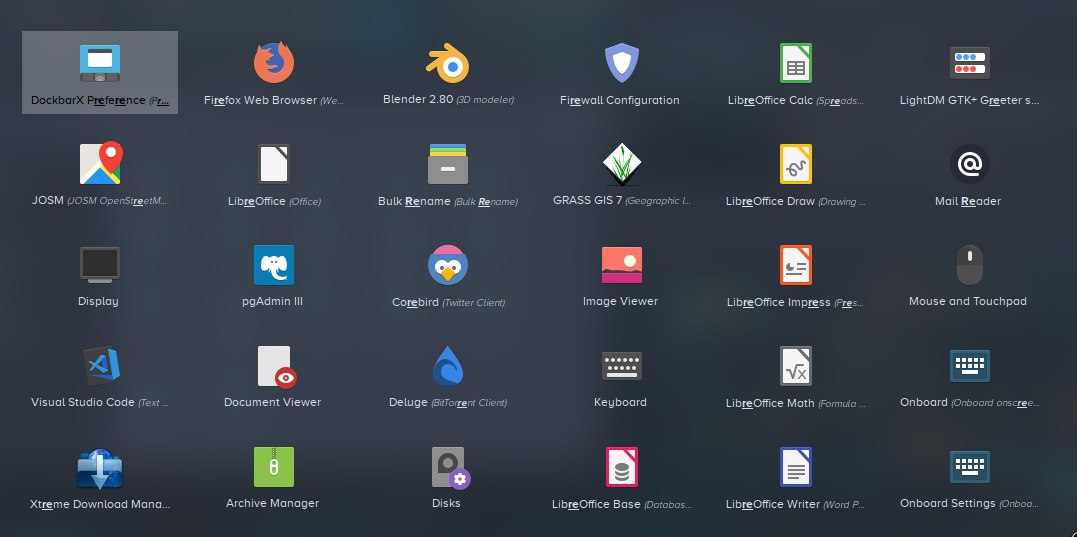
Task: Click the "pgAdmin III" label
Action: [273, 301]
